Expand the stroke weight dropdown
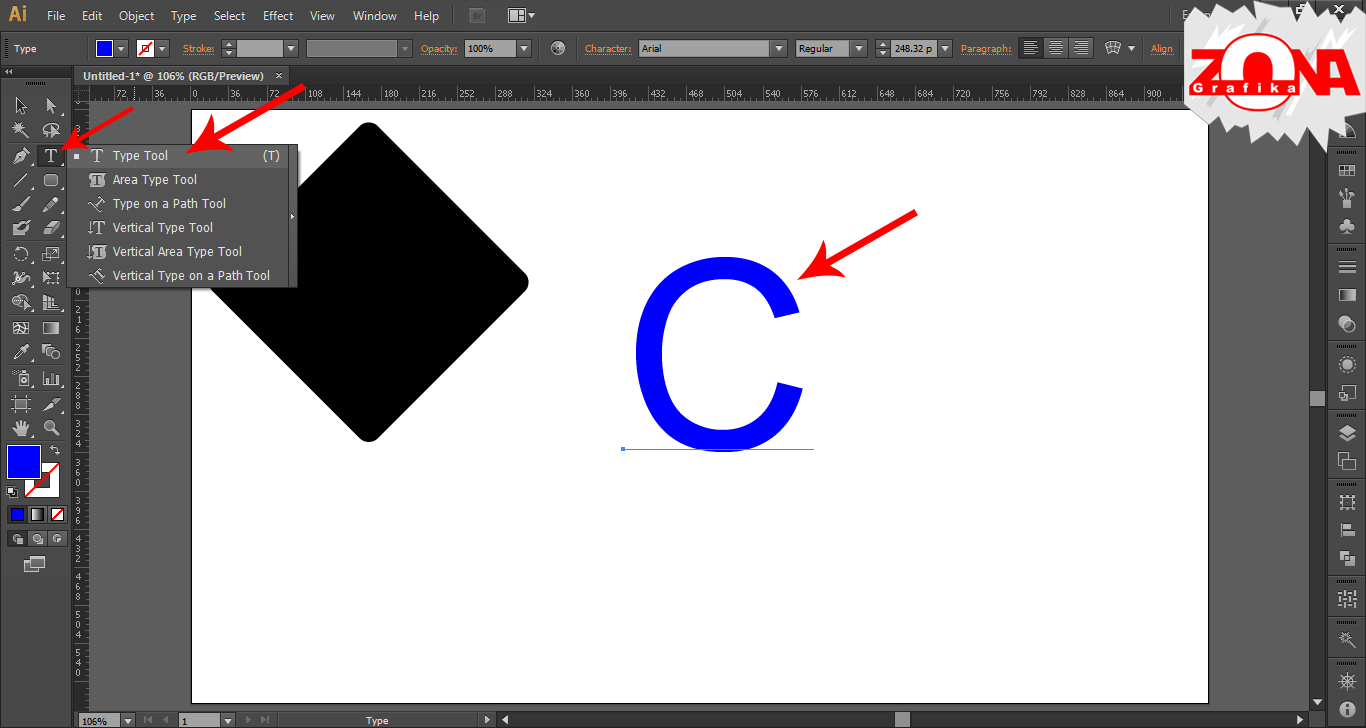This screenshot has width=1366, height=728. [x=291, y=48]
